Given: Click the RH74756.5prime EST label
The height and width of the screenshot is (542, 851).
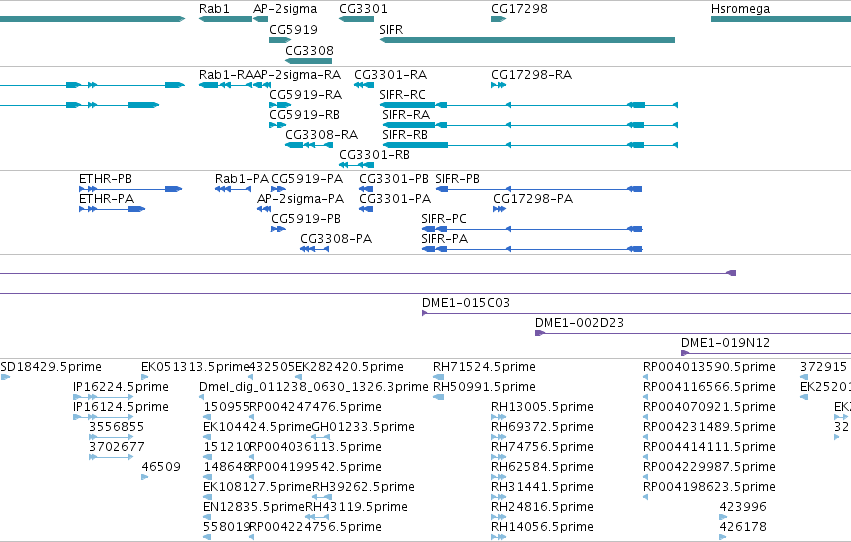Looking at the screenshot, I should [x=542, y=448].
